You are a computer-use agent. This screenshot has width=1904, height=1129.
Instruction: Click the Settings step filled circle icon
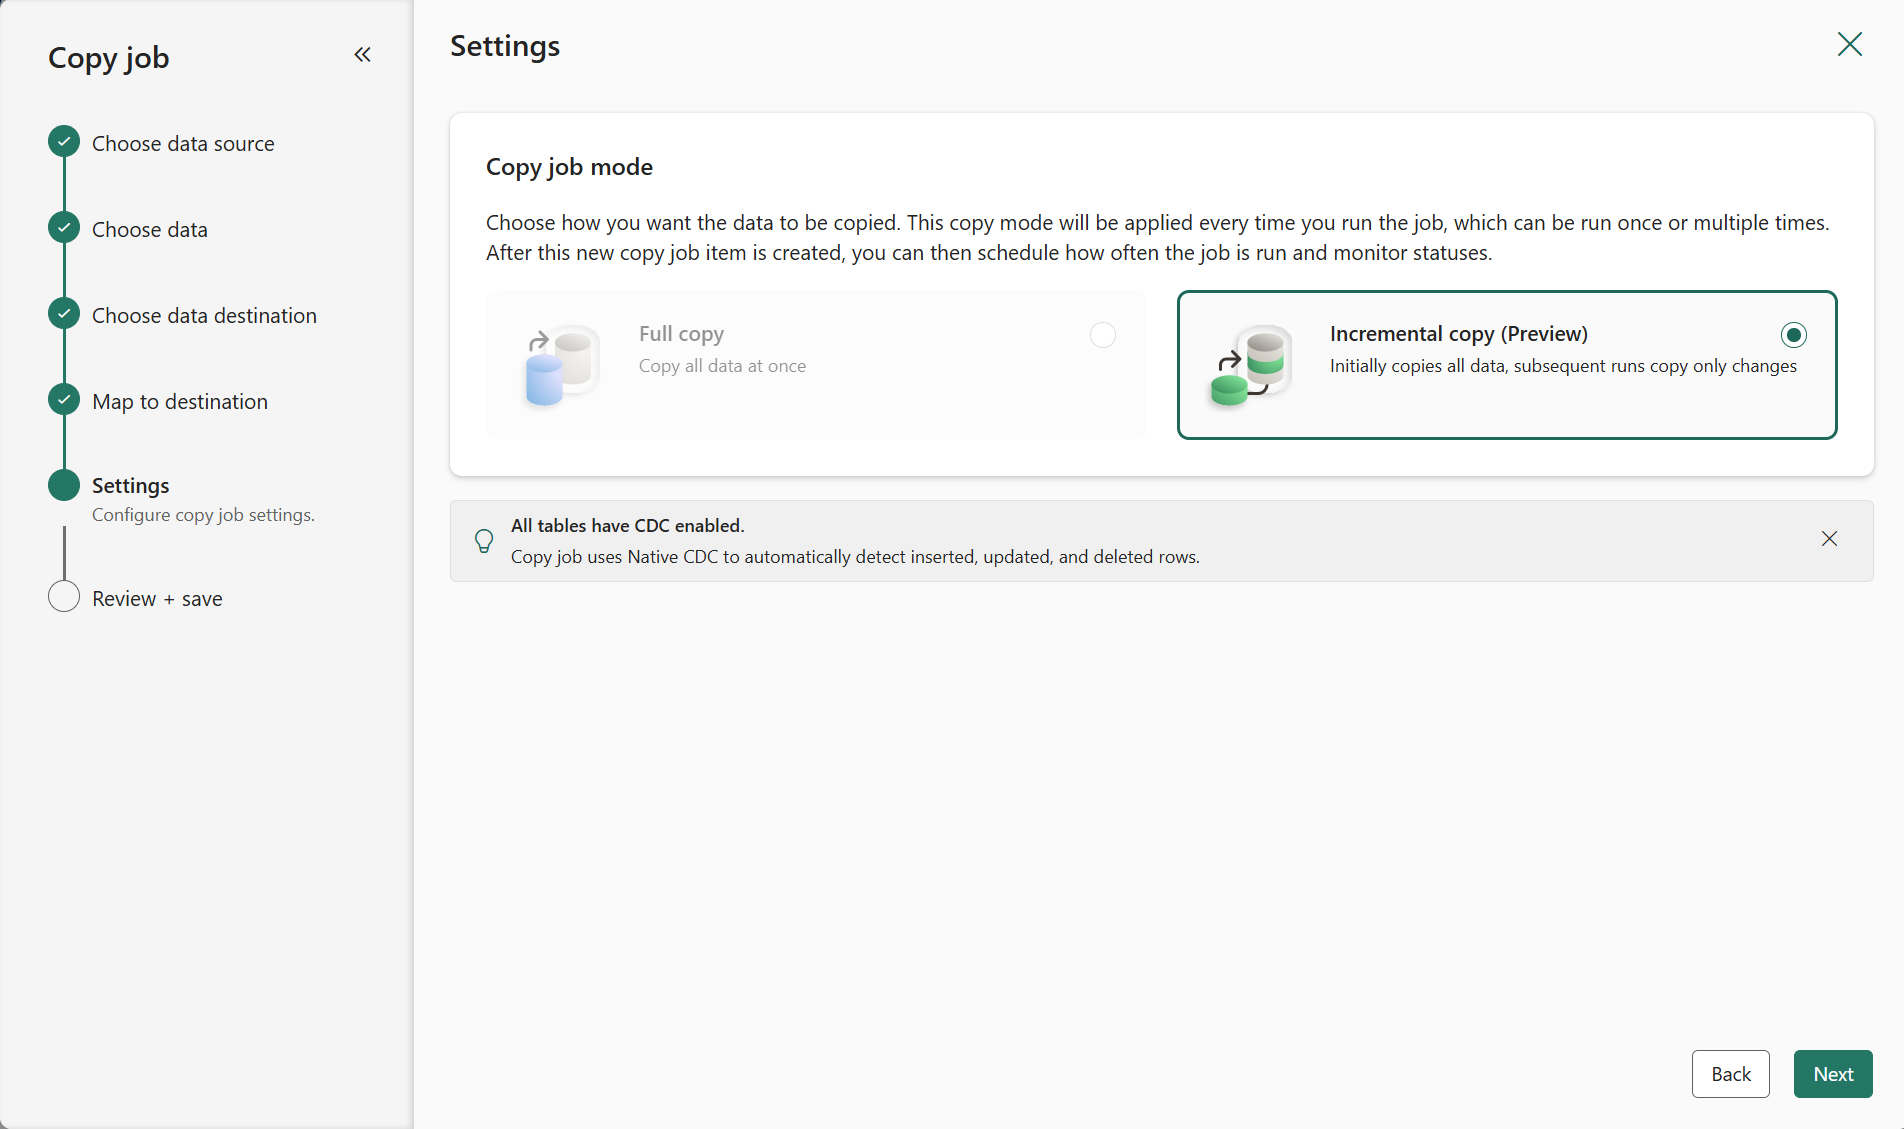[x=64, y=485]
